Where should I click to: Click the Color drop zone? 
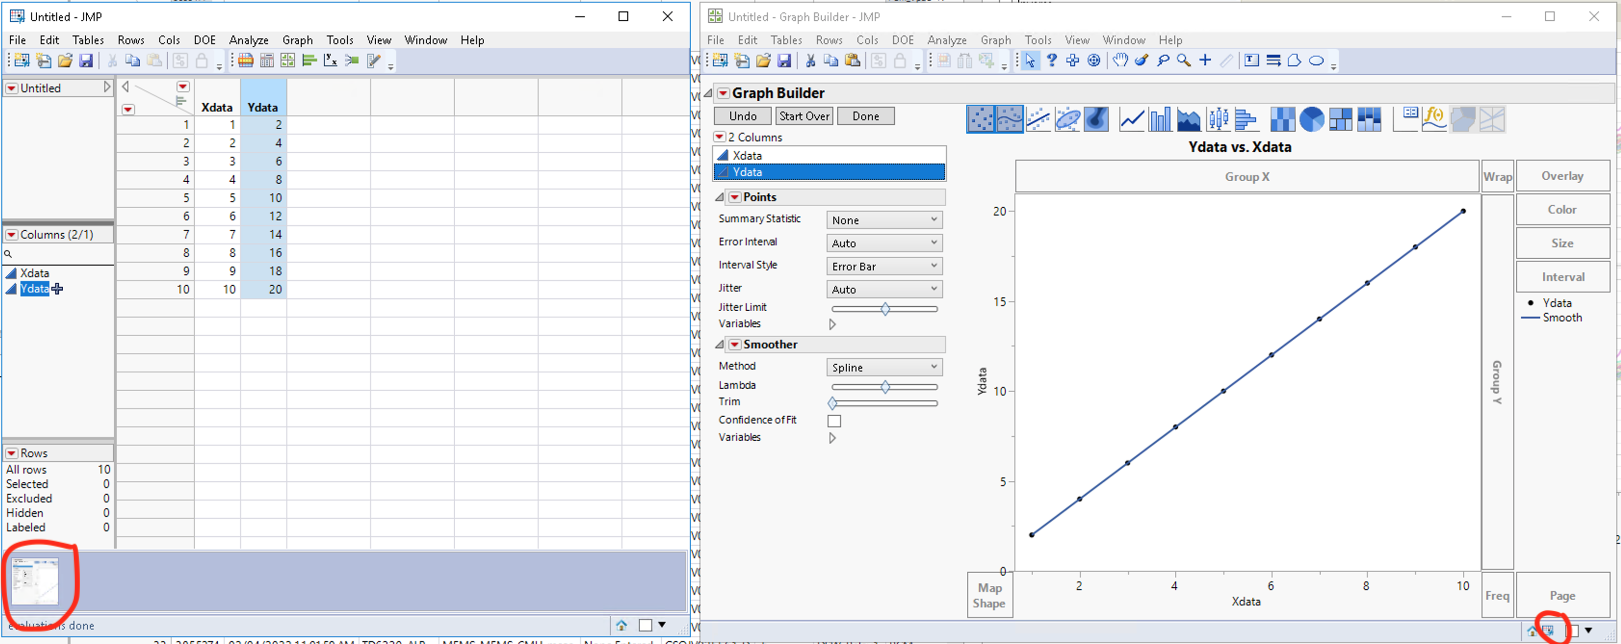(1562, 210)
